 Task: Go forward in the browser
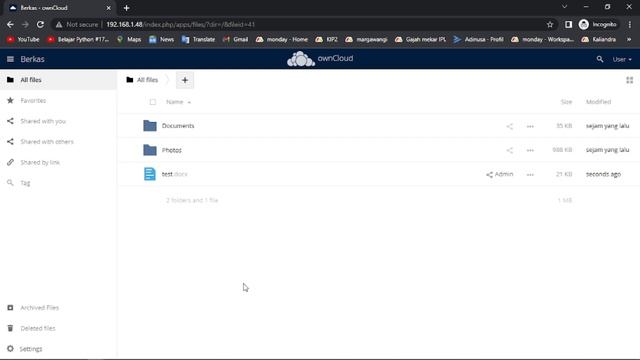[x=25, y=24]
